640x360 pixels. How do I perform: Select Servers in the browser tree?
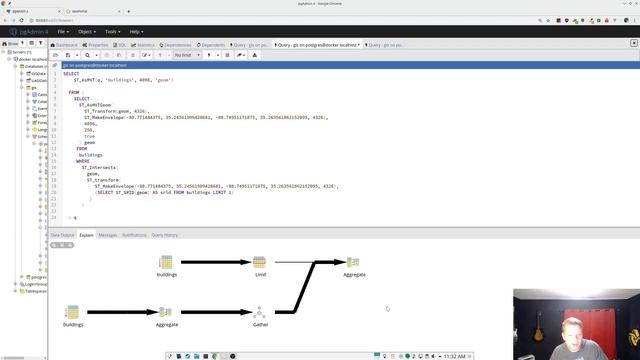coord(22,52)
